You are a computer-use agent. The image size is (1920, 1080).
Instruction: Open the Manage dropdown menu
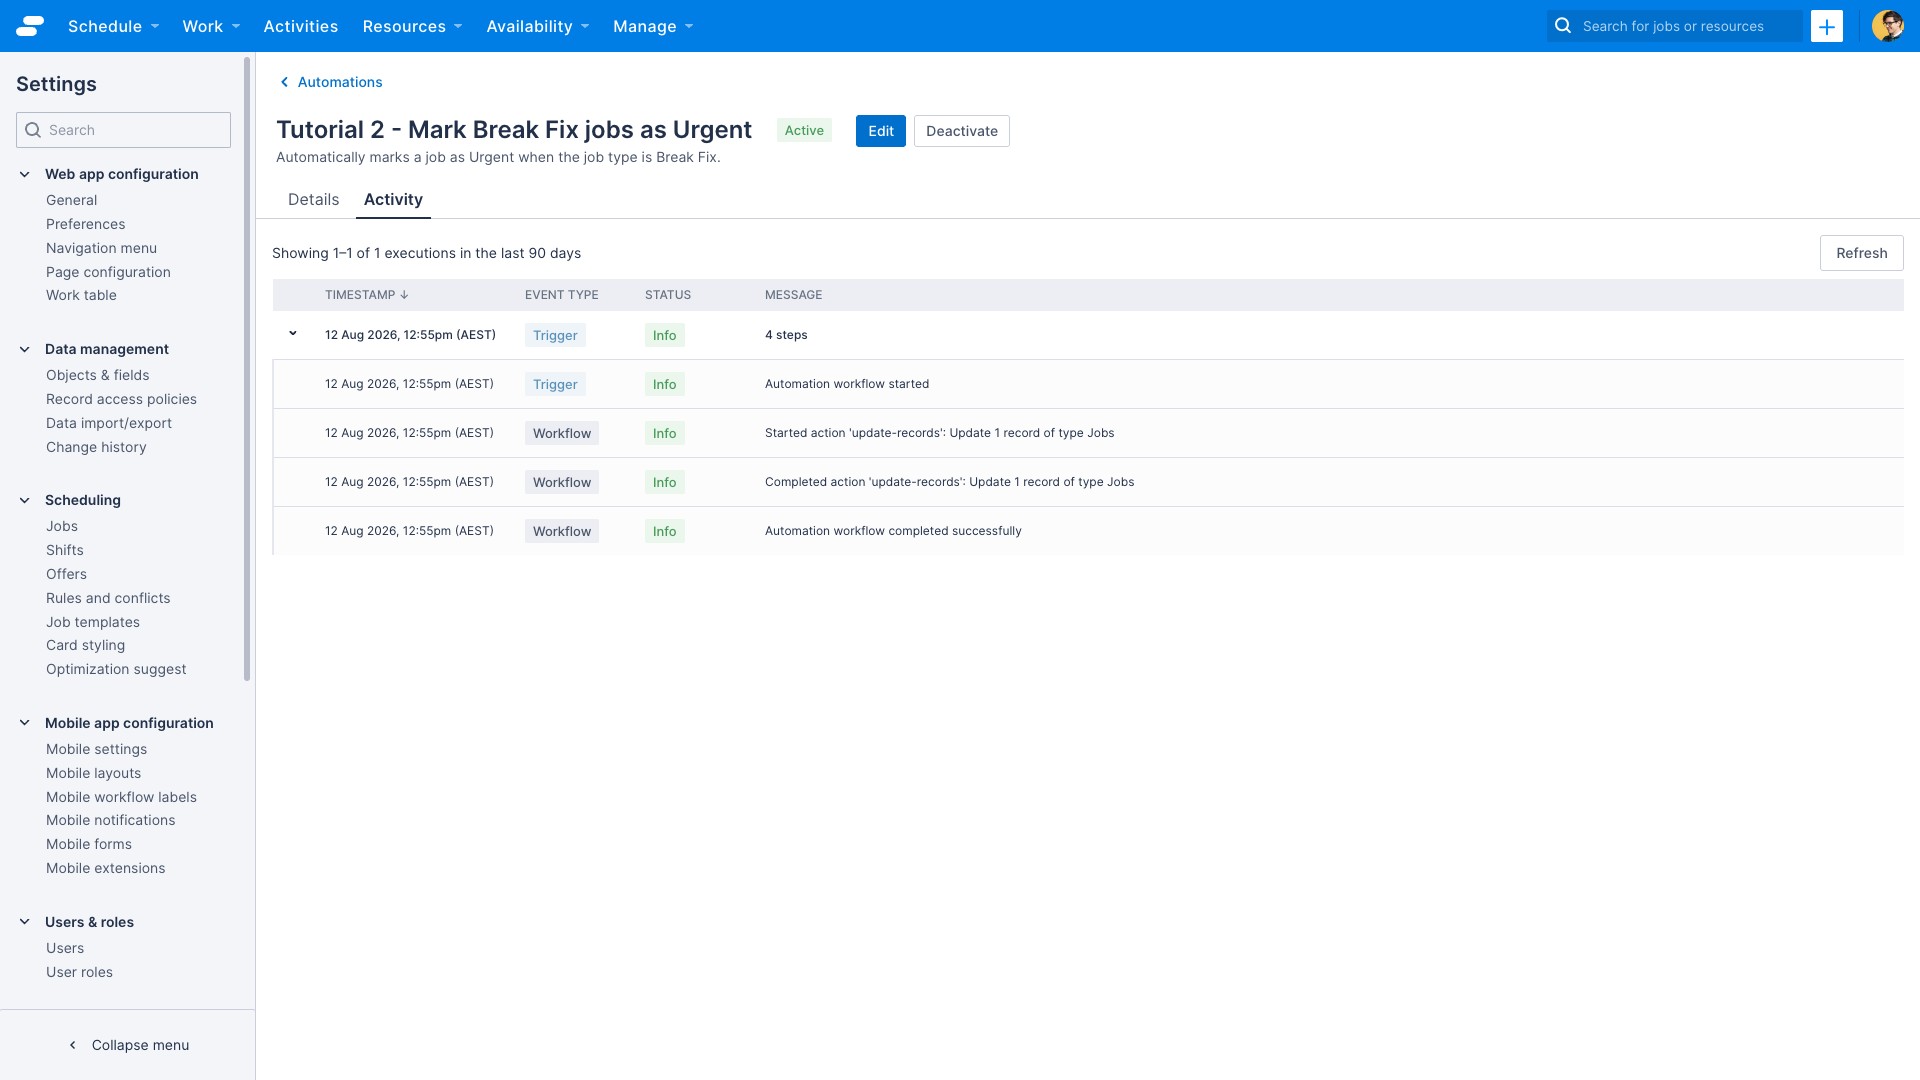click(653, 26)
